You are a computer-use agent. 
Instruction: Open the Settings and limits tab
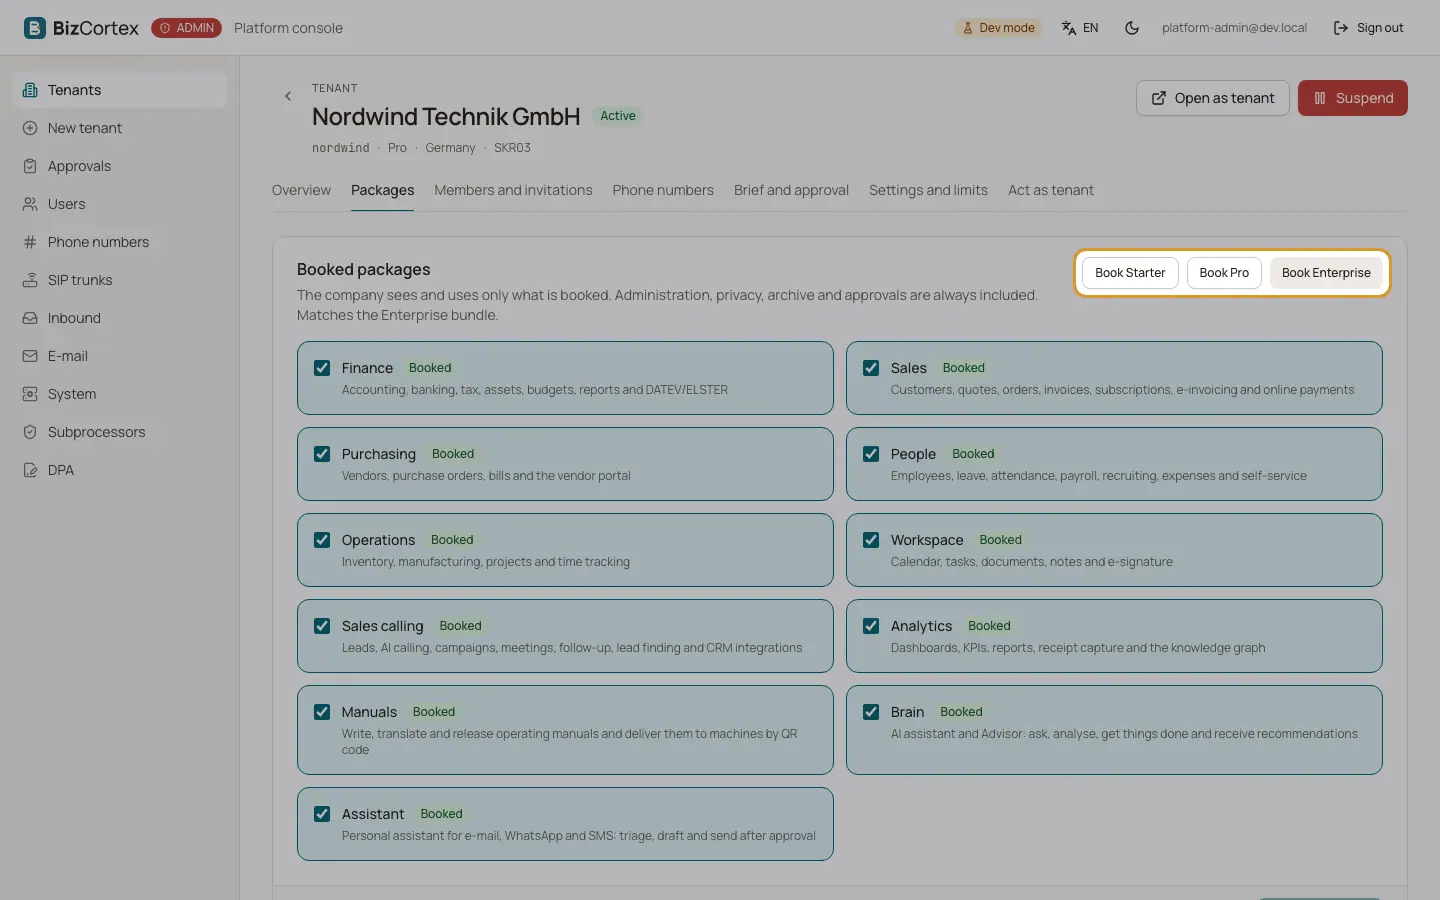point(928,190)
